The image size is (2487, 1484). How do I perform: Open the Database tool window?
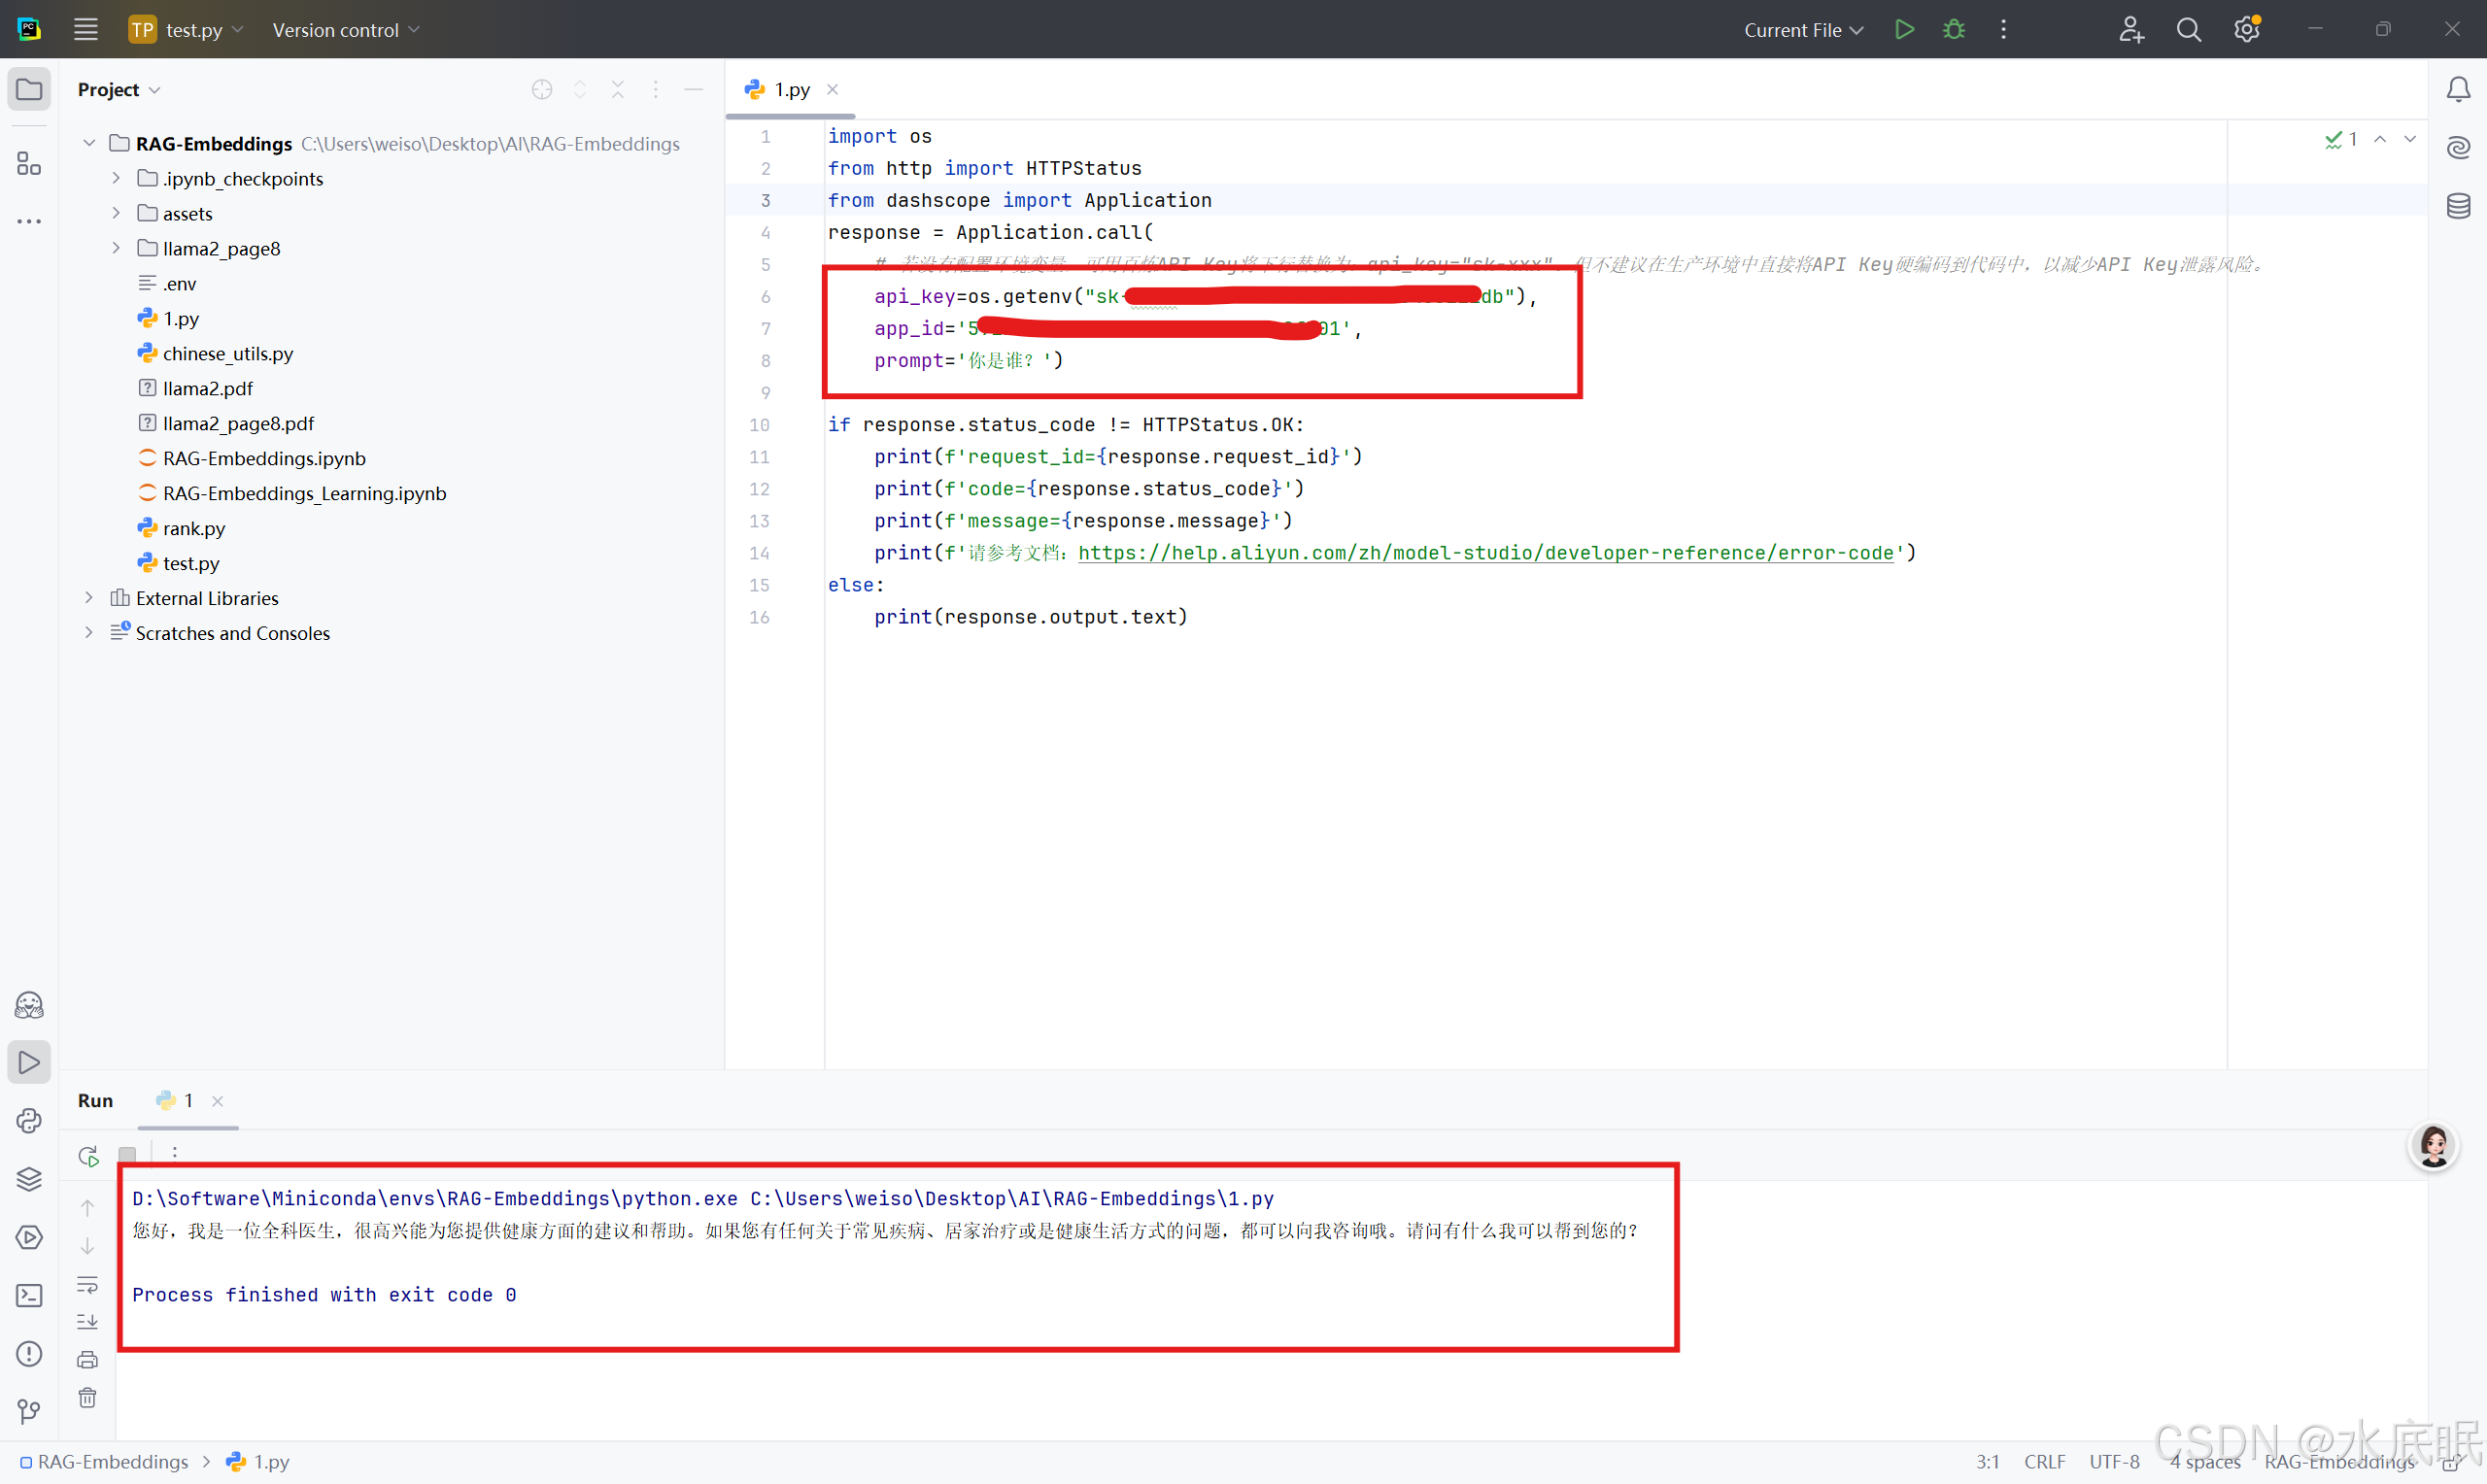click(2458, 206)
